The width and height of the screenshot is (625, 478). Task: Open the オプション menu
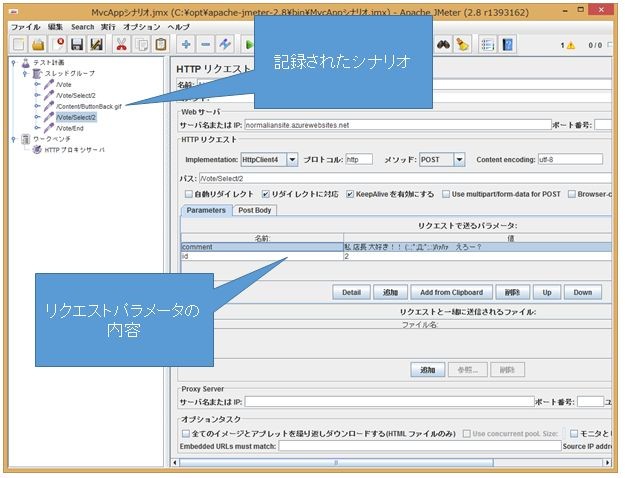pos(142,27)
